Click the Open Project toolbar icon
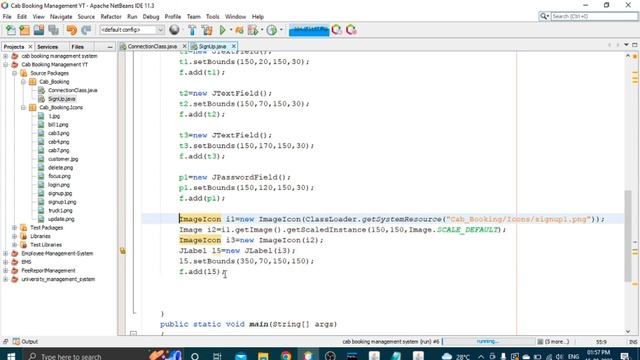 [39, 30]
